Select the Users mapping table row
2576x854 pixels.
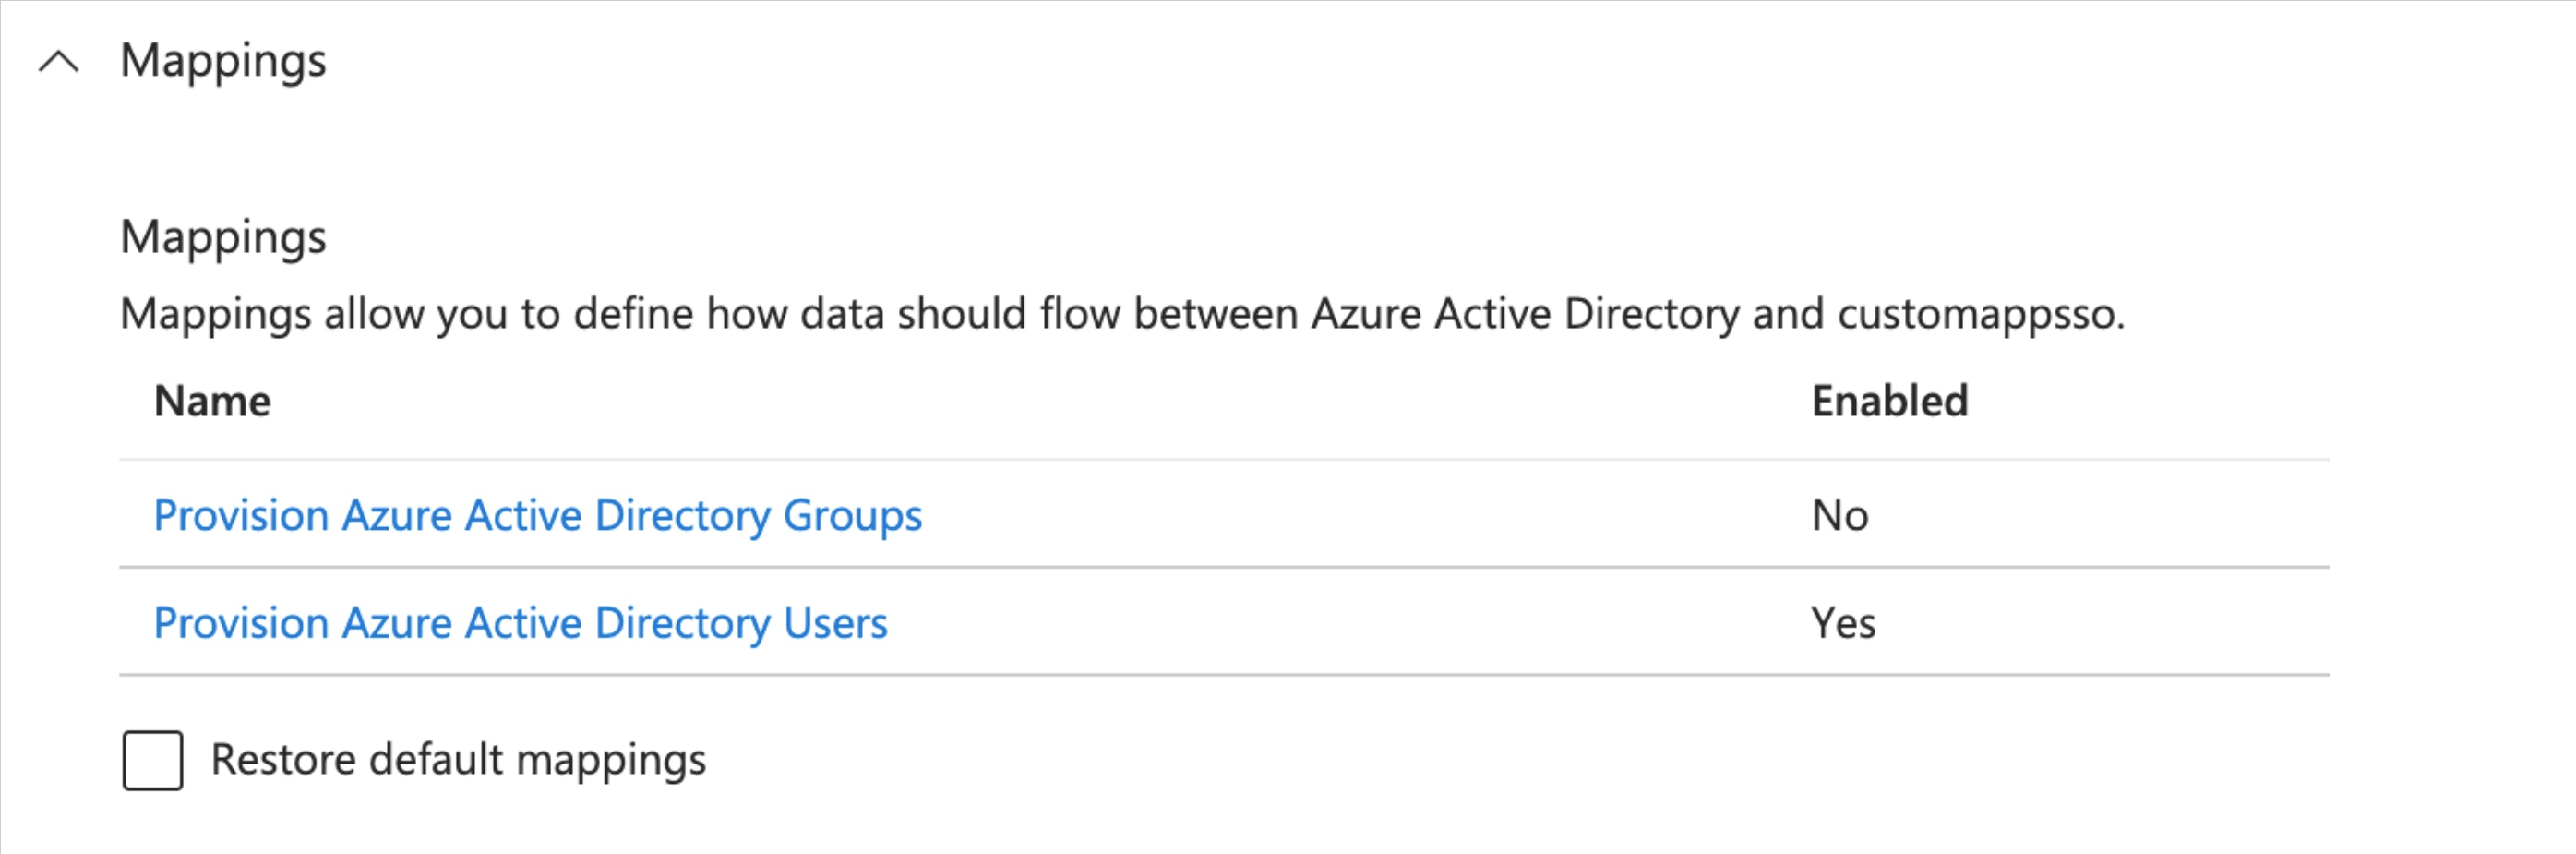tap(1000, 623)
